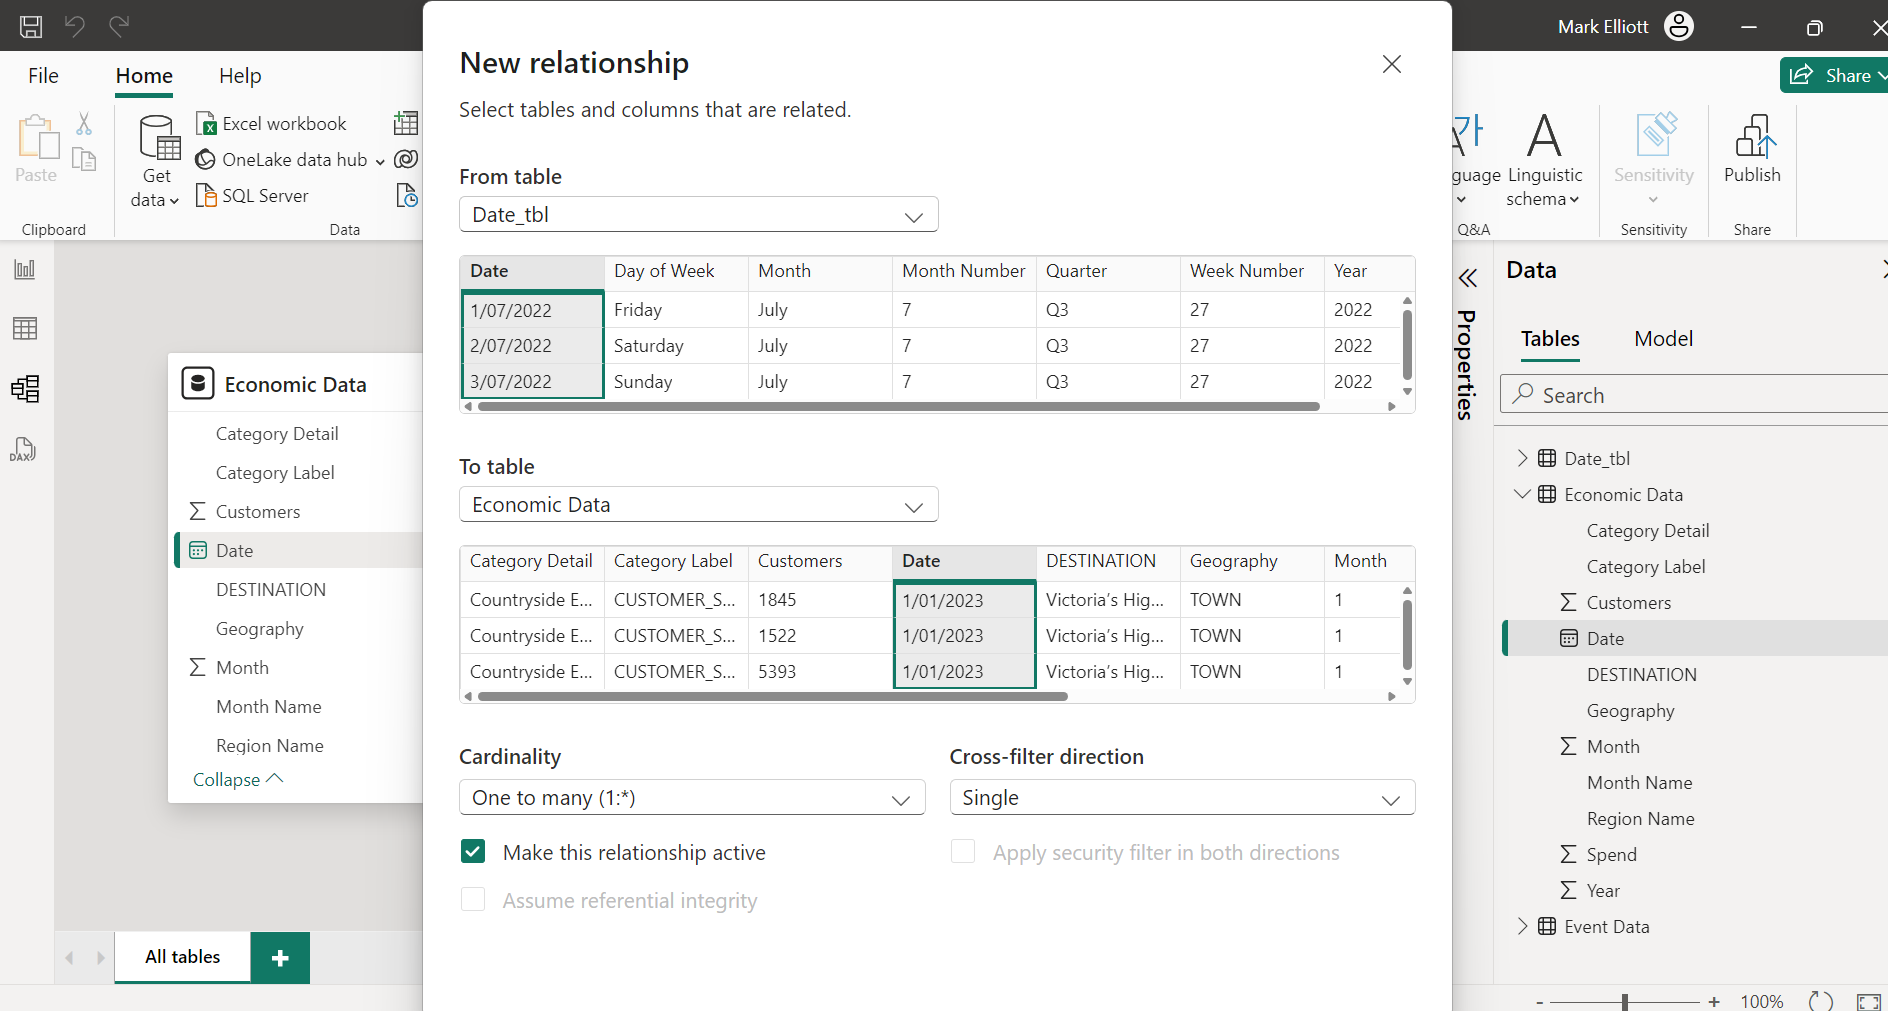The image size is (1888, 1011).
Task: Adjust the zoom slider in status bar
Action: (x=1625, y=1001)
